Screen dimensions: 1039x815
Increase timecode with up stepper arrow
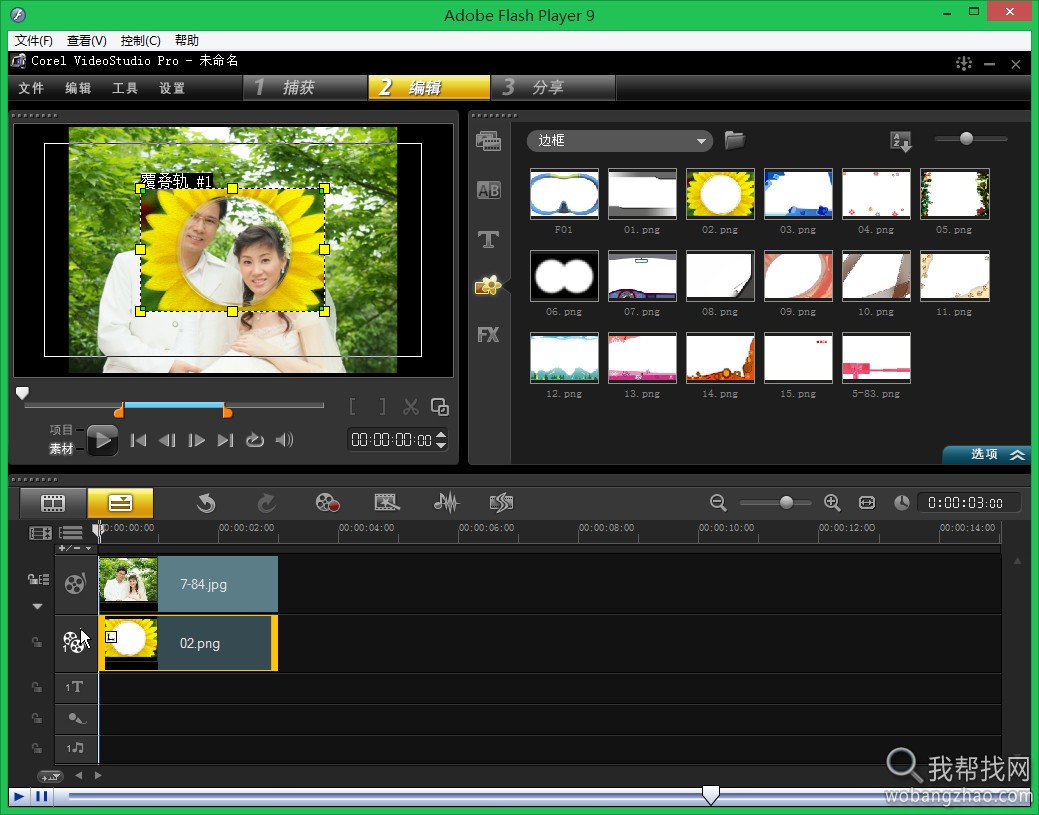pyautogui.click(x=441, y=435)
